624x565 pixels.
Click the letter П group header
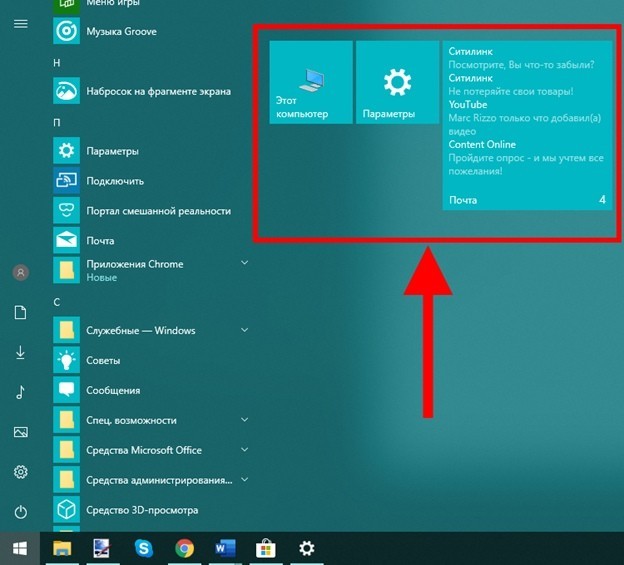tap(57, 123)
